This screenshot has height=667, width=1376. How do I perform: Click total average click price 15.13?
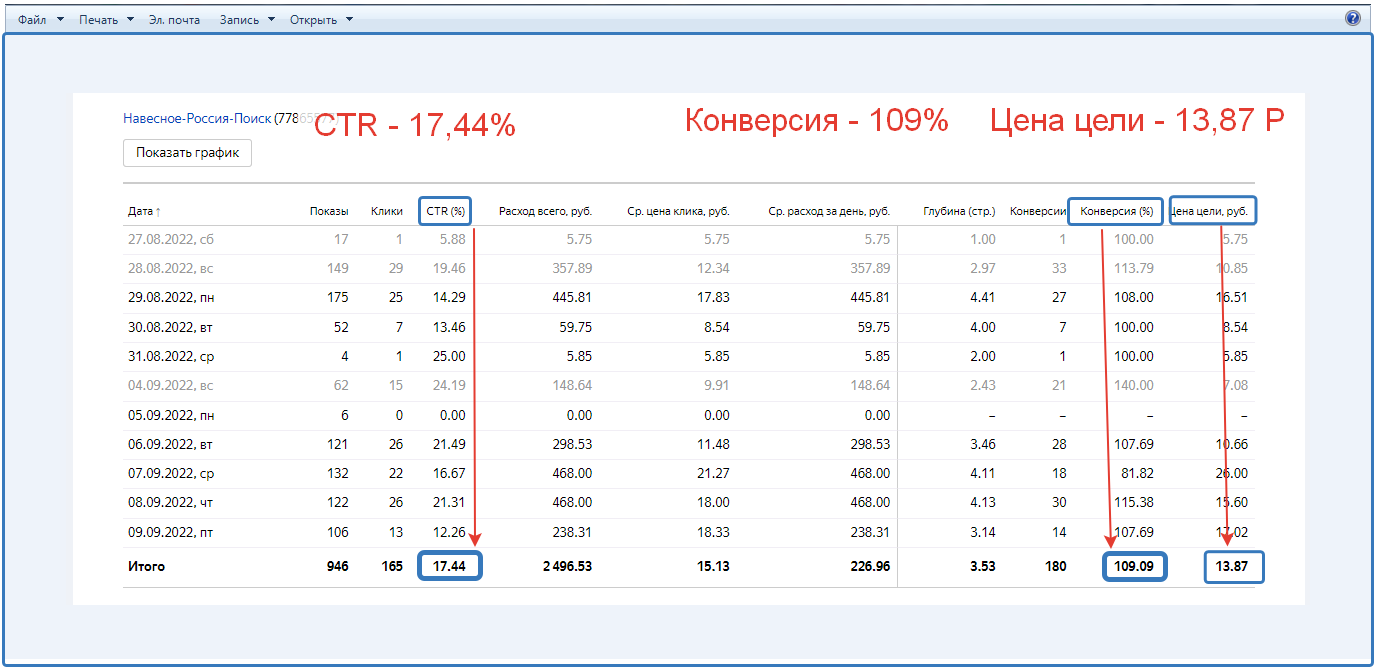click(x=713, y=566)
